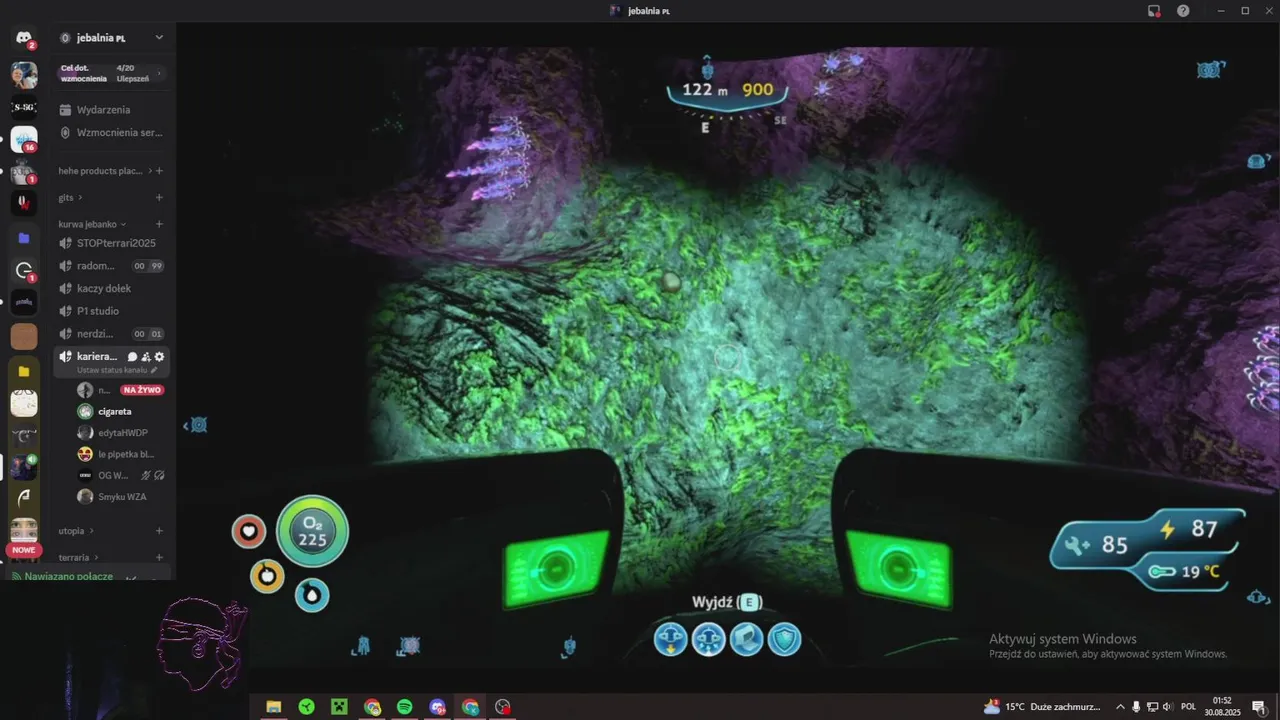
Task: Open the plain brown server icon
Action: (x=24, y=336)
